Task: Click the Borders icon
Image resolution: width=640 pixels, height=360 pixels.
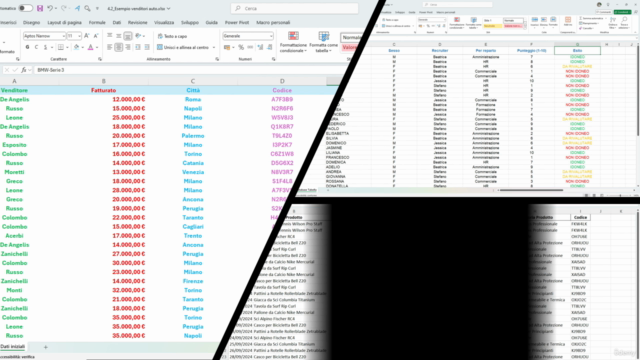Action: tap(60, 47)
